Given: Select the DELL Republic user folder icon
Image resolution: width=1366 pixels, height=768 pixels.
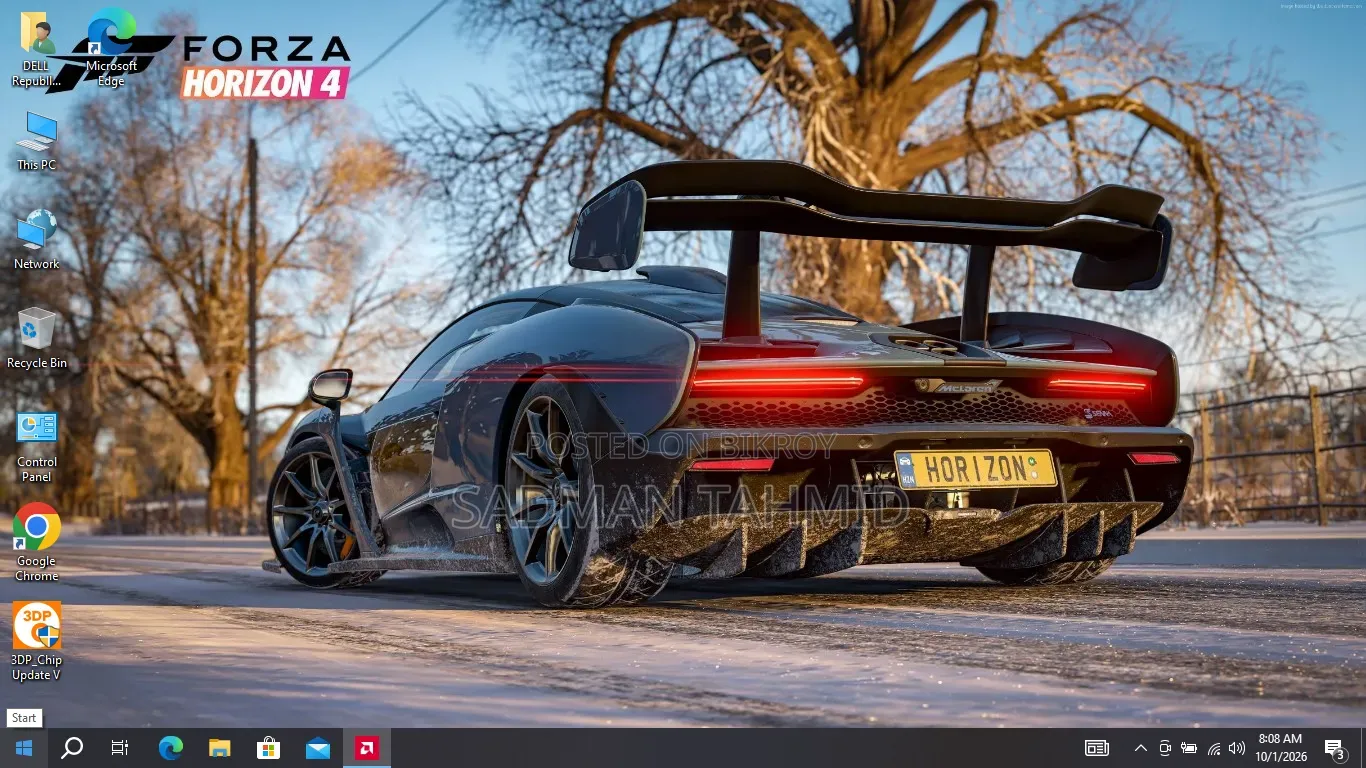Looking at the screenshot, I should pos(37,49).
